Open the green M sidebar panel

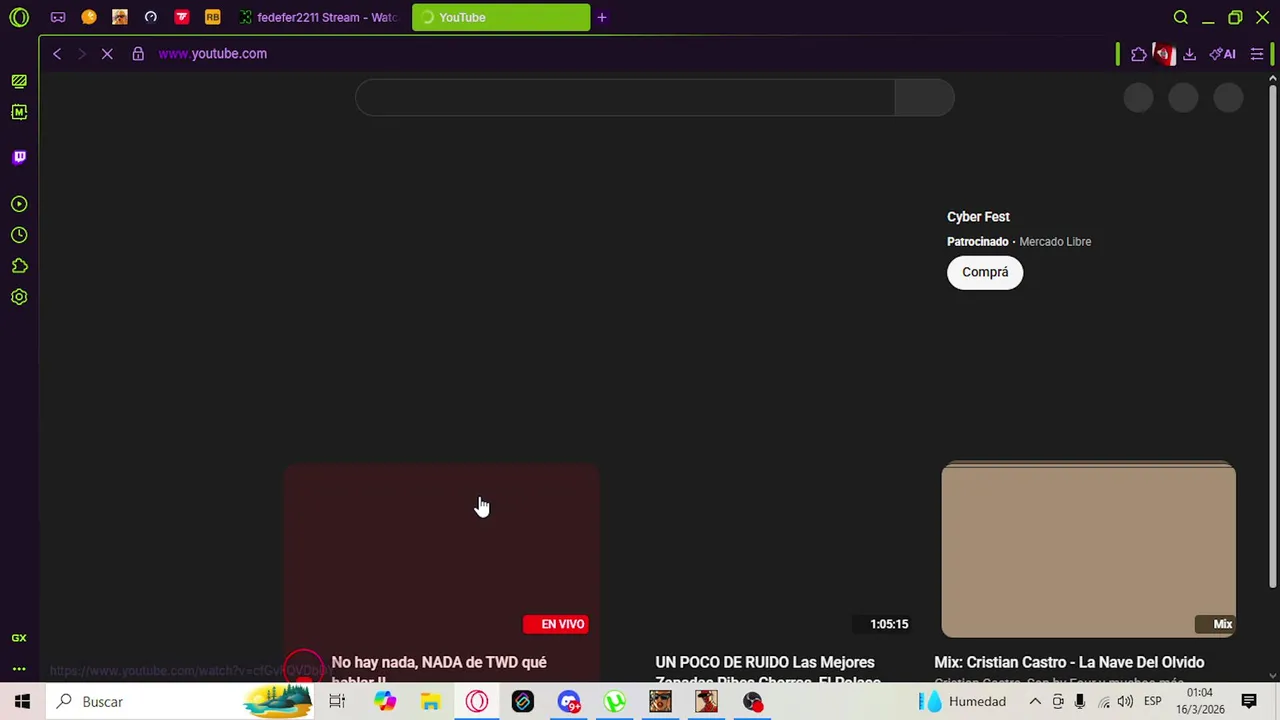pyautogui.click(x=19, y=112)
